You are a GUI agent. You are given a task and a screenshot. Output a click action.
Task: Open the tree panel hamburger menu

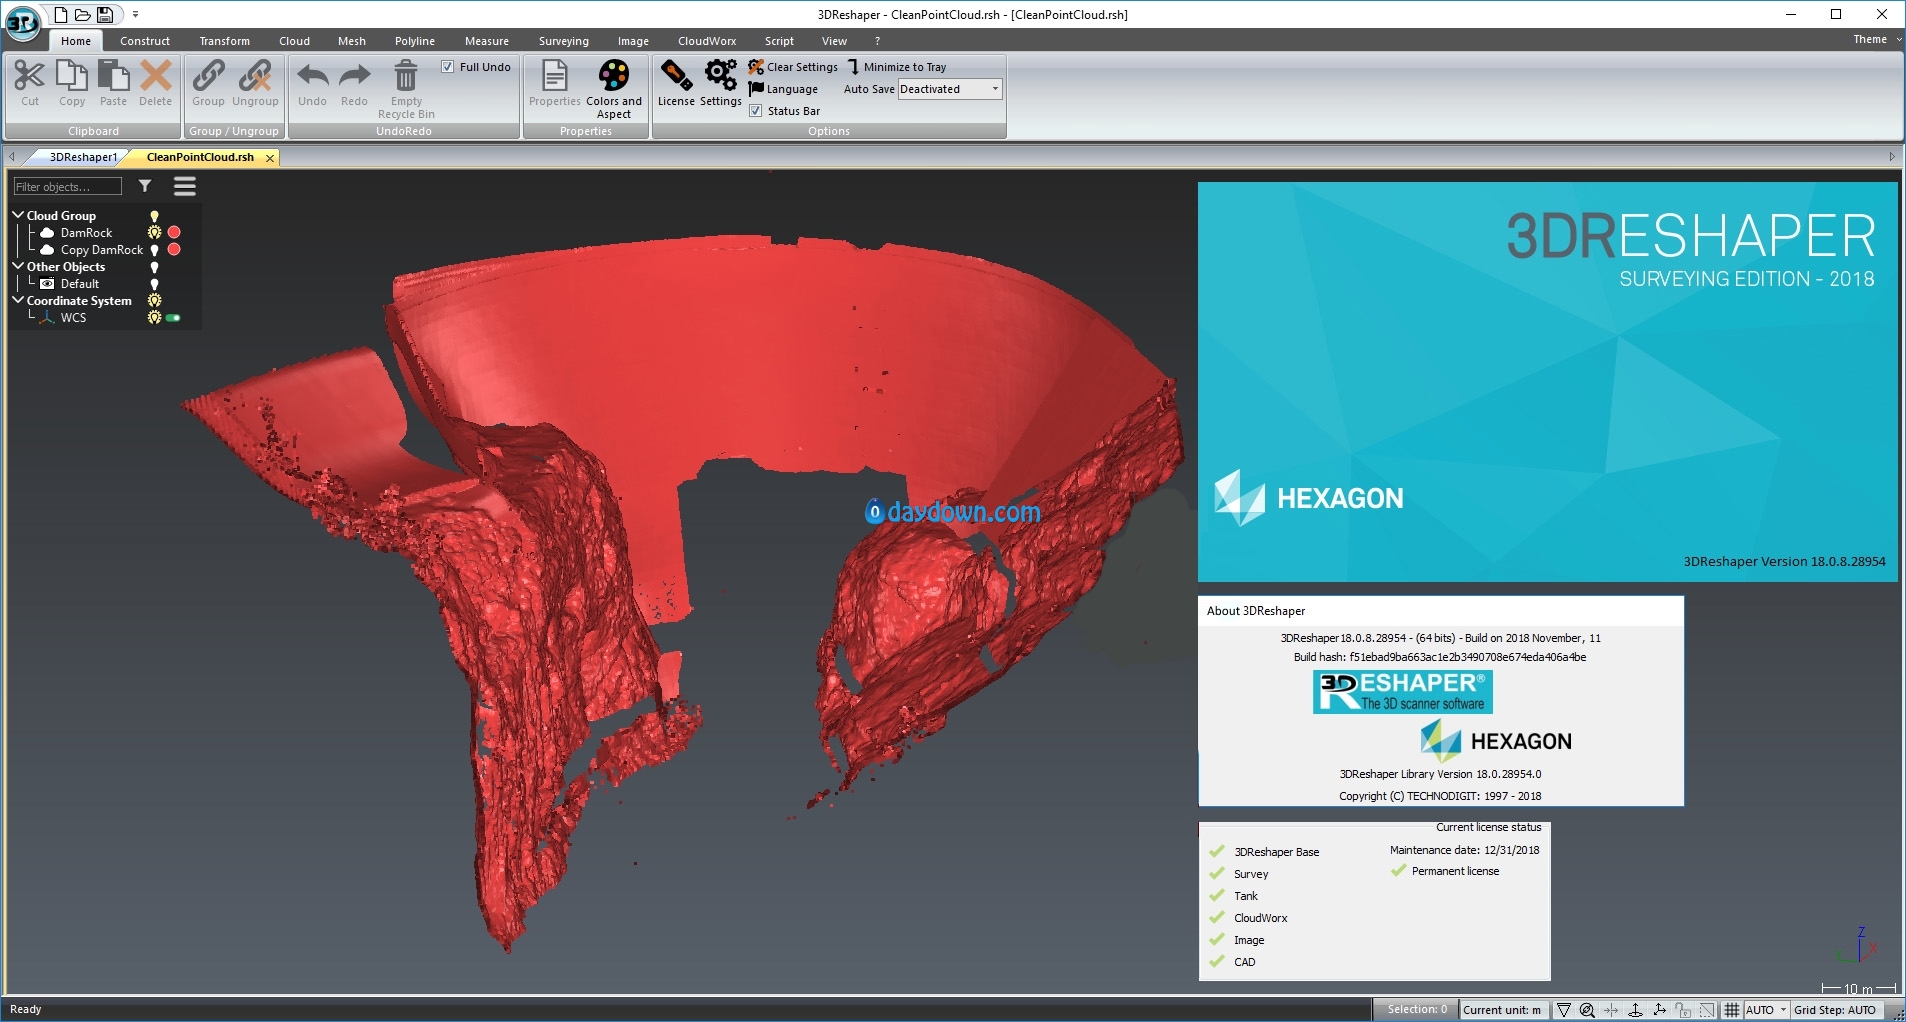pyautogui.click(x=185, y=186)
